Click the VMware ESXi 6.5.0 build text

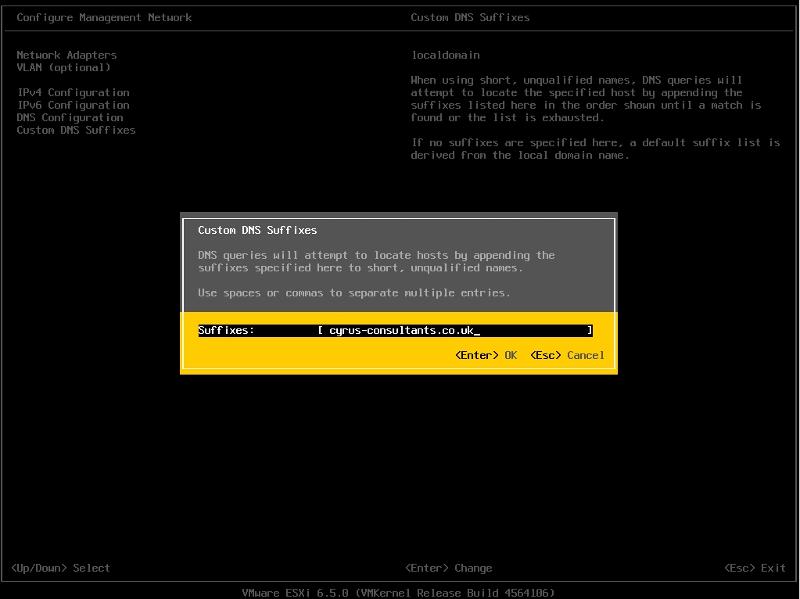[398, 593]
